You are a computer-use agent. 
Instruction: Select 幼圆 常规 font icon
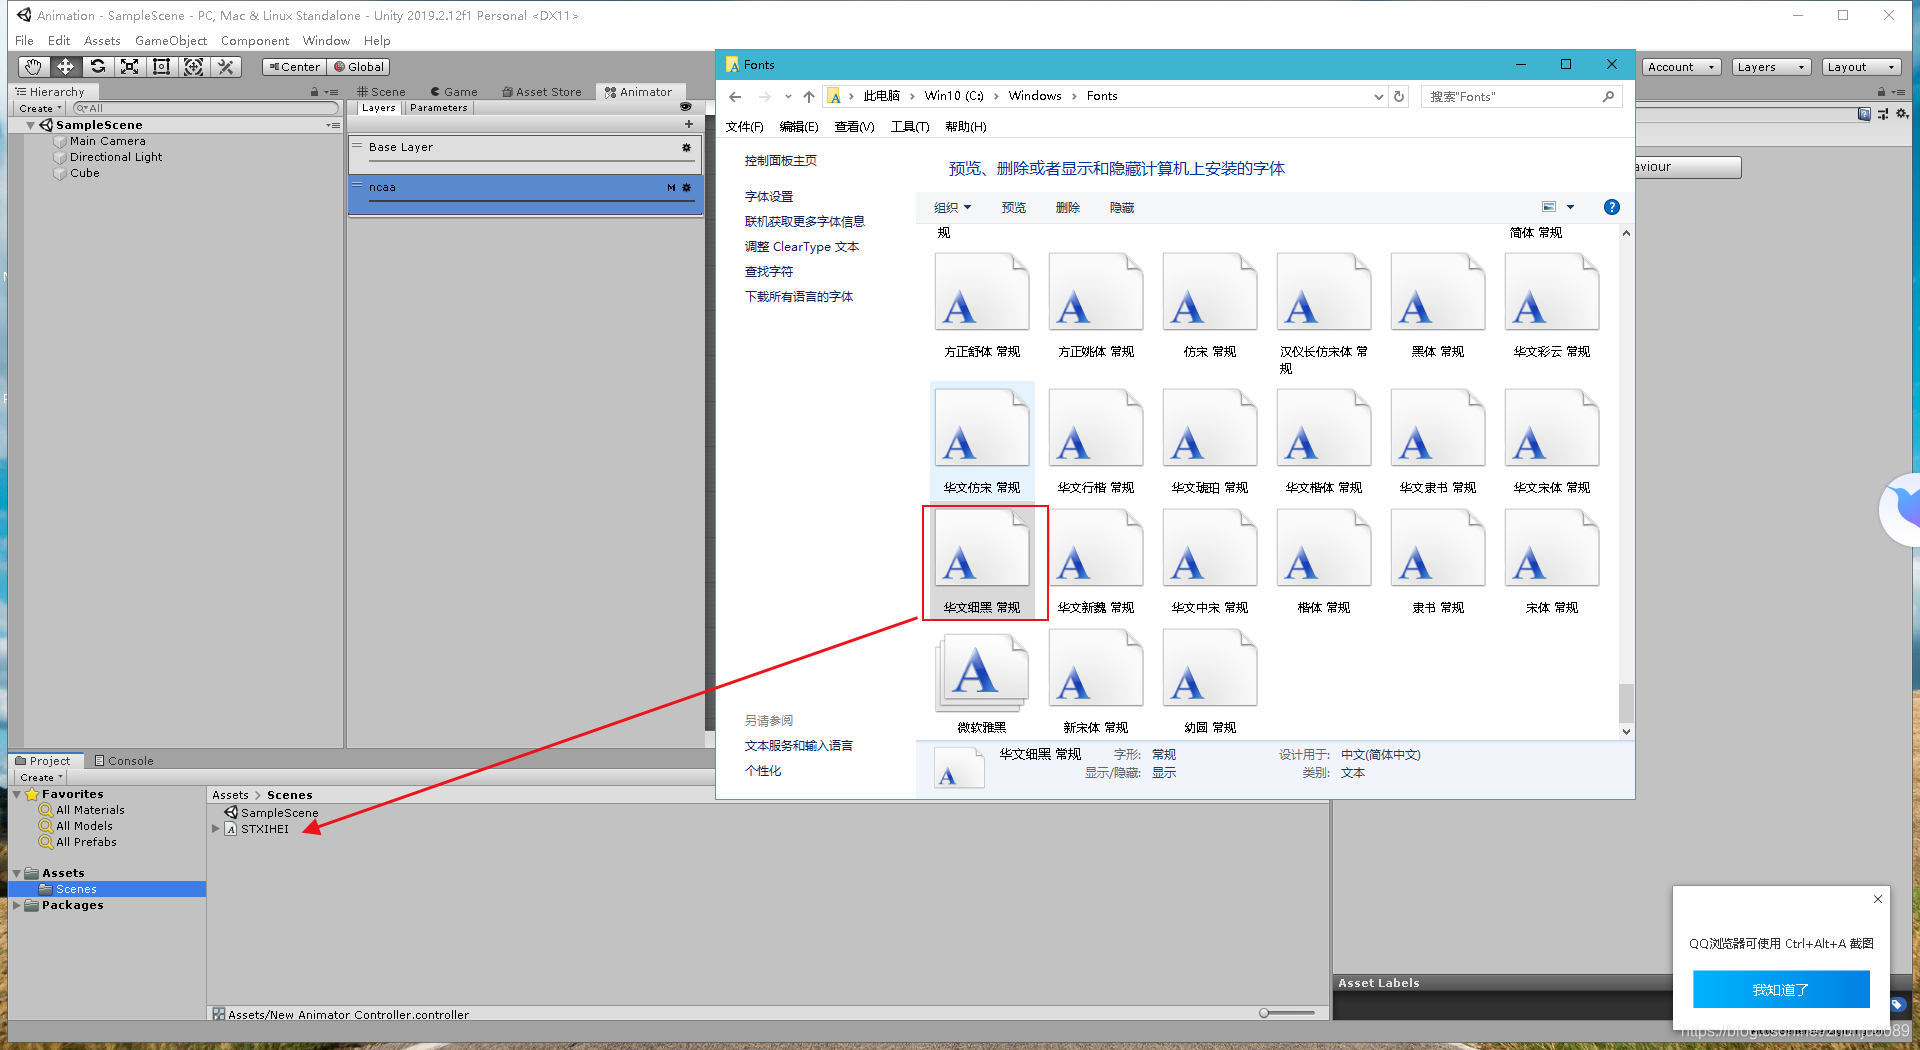[x=1210, y=682]
